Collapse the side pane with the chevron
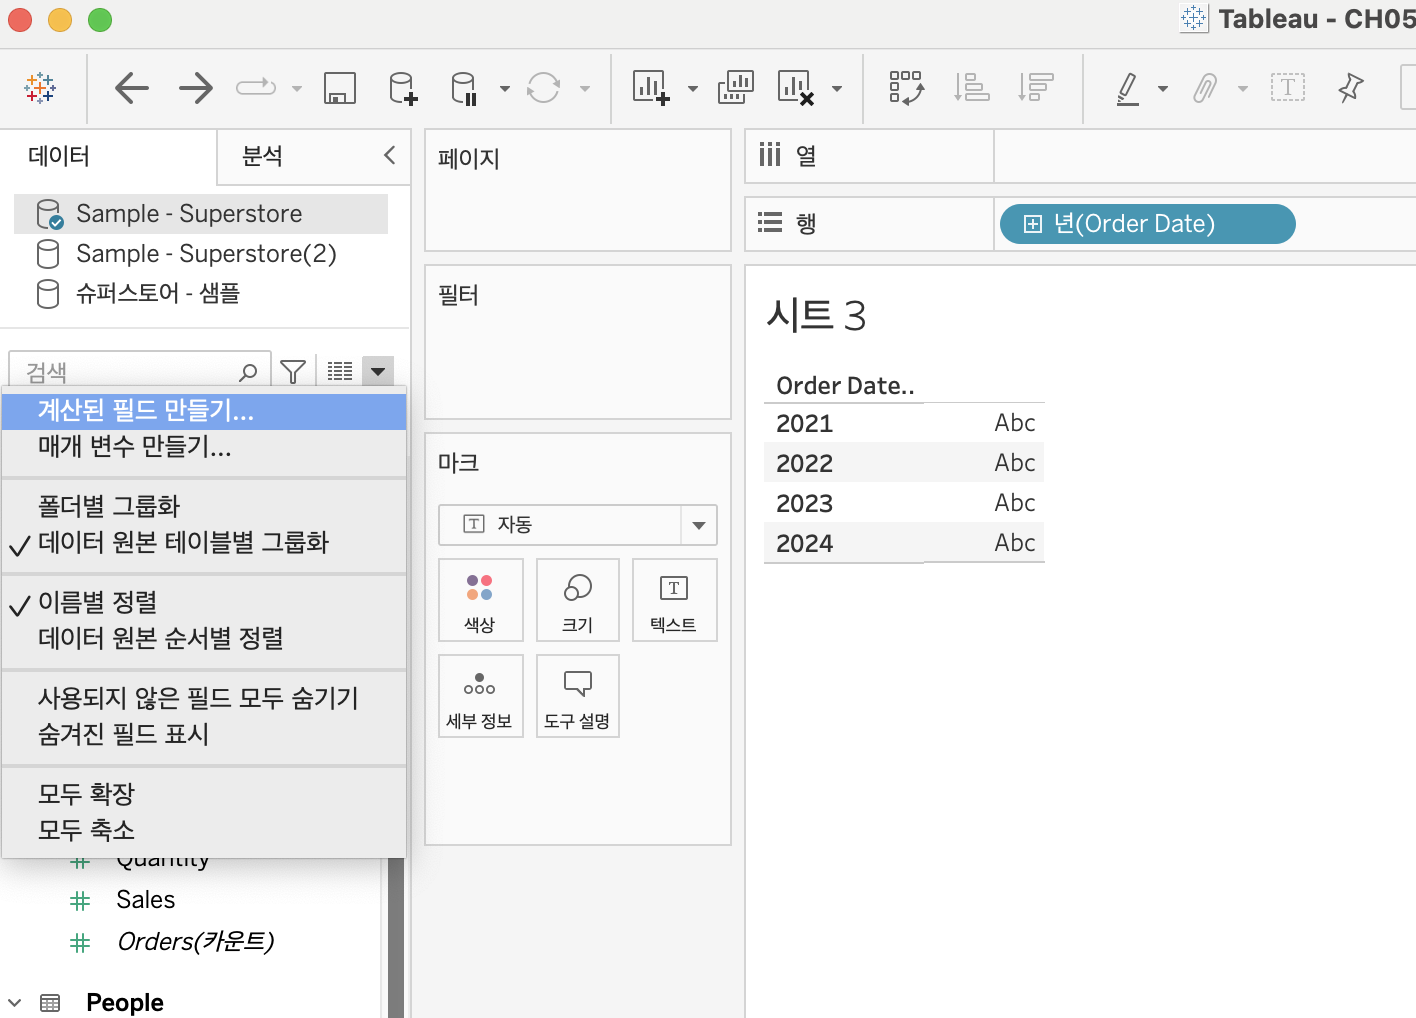 coord(390,155)
